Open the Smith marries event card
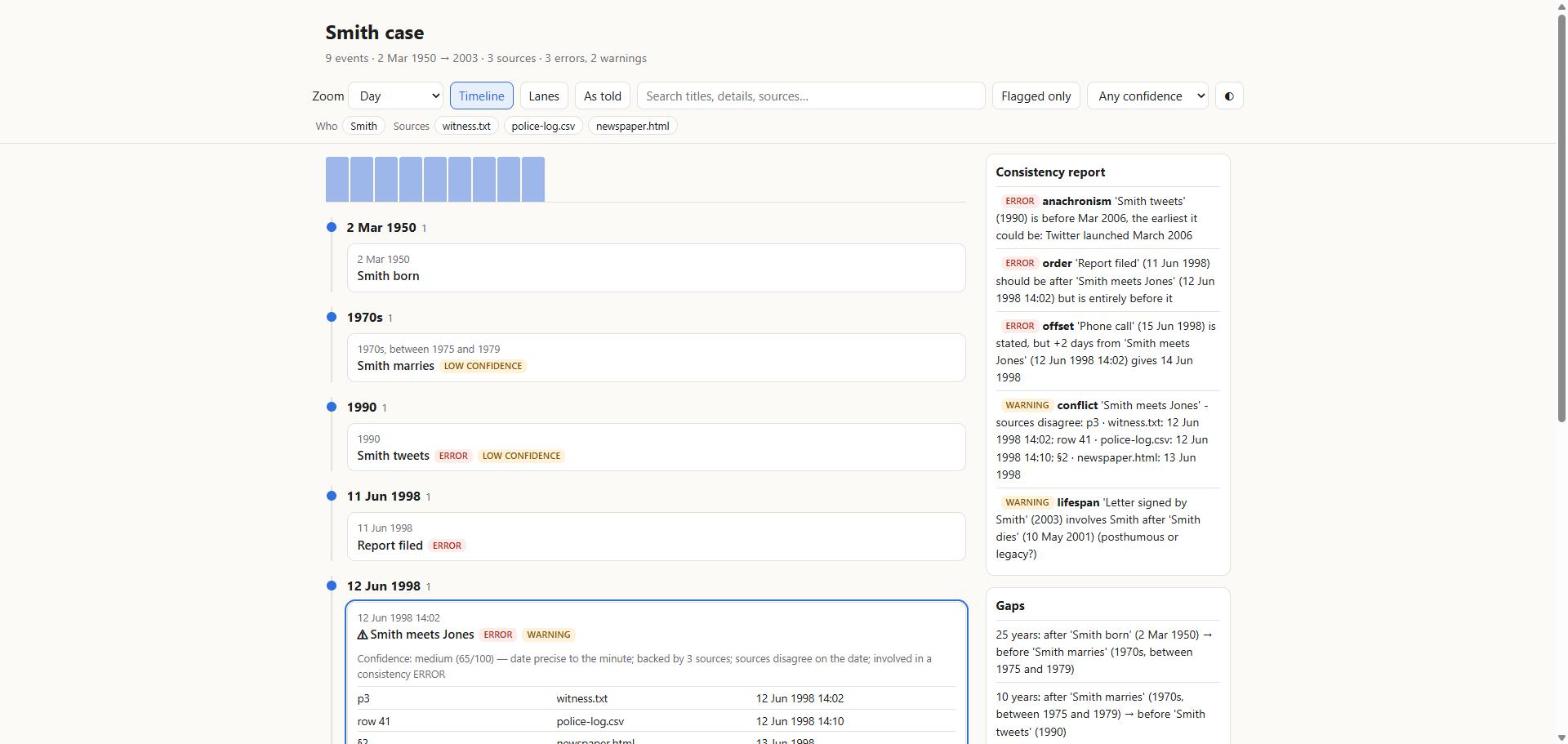1568x744 pixels. (x=656, y=357)
